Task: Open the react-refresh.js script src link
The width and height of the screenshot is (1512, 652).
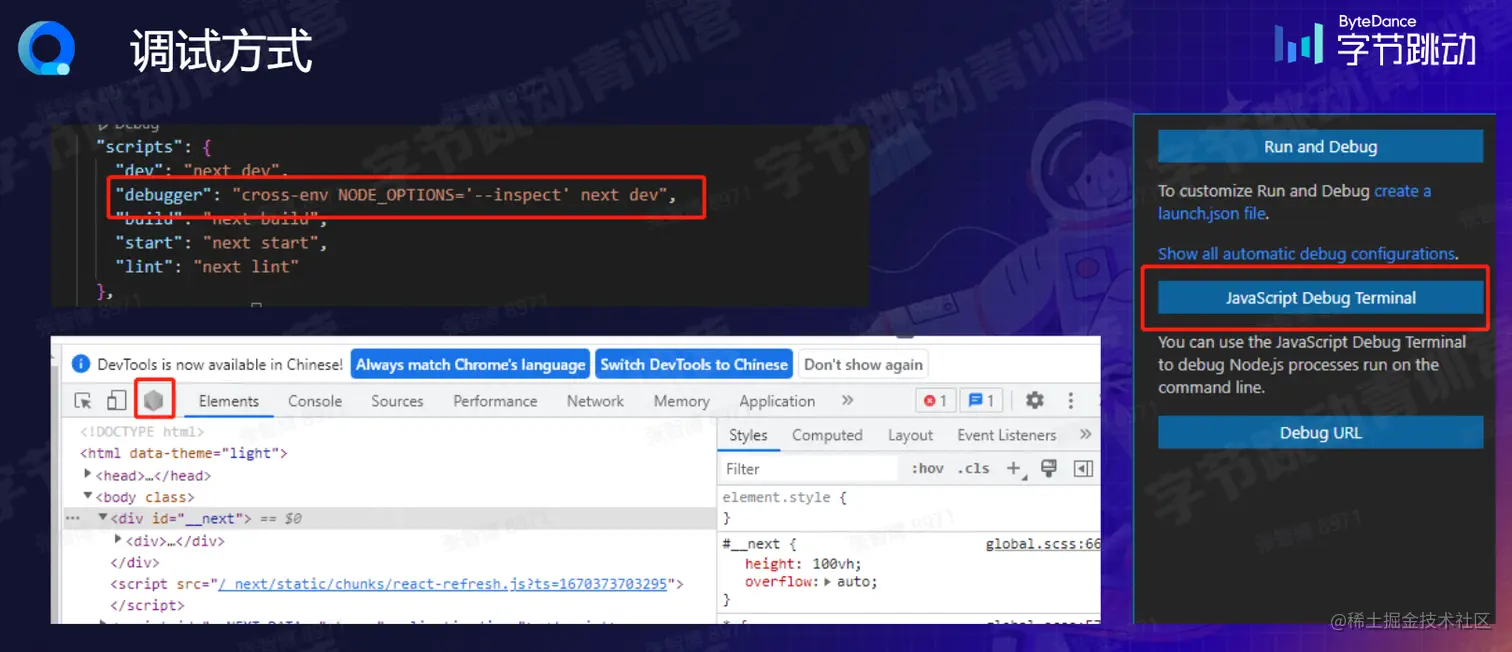Action: (443, 584)
